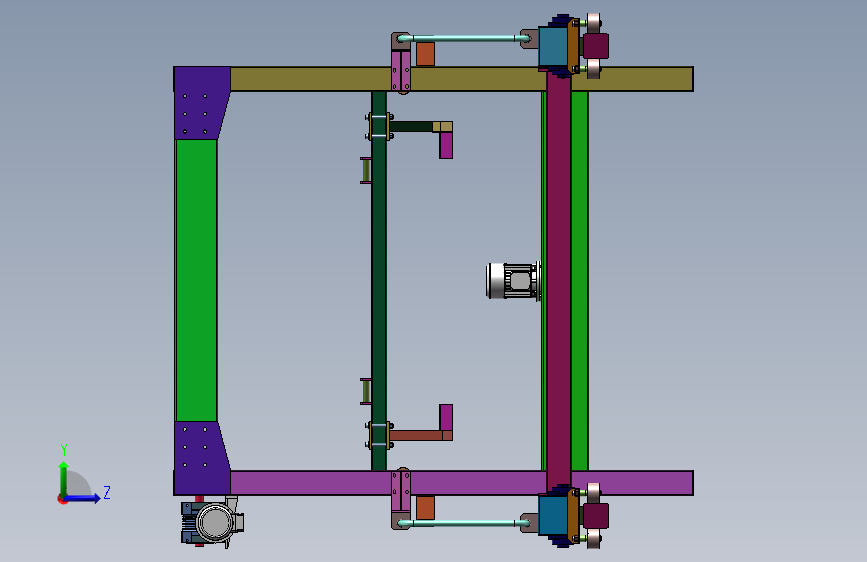Image resolution: width=867 pixels, height=562 pixels.
Task: Select the pink clamp on the top beam
Action: tap(401, 71)
